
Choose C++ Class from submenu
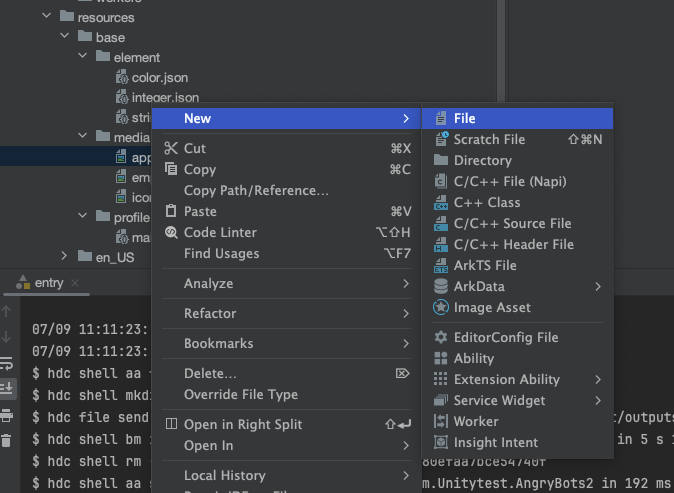(x=487, y=202)
